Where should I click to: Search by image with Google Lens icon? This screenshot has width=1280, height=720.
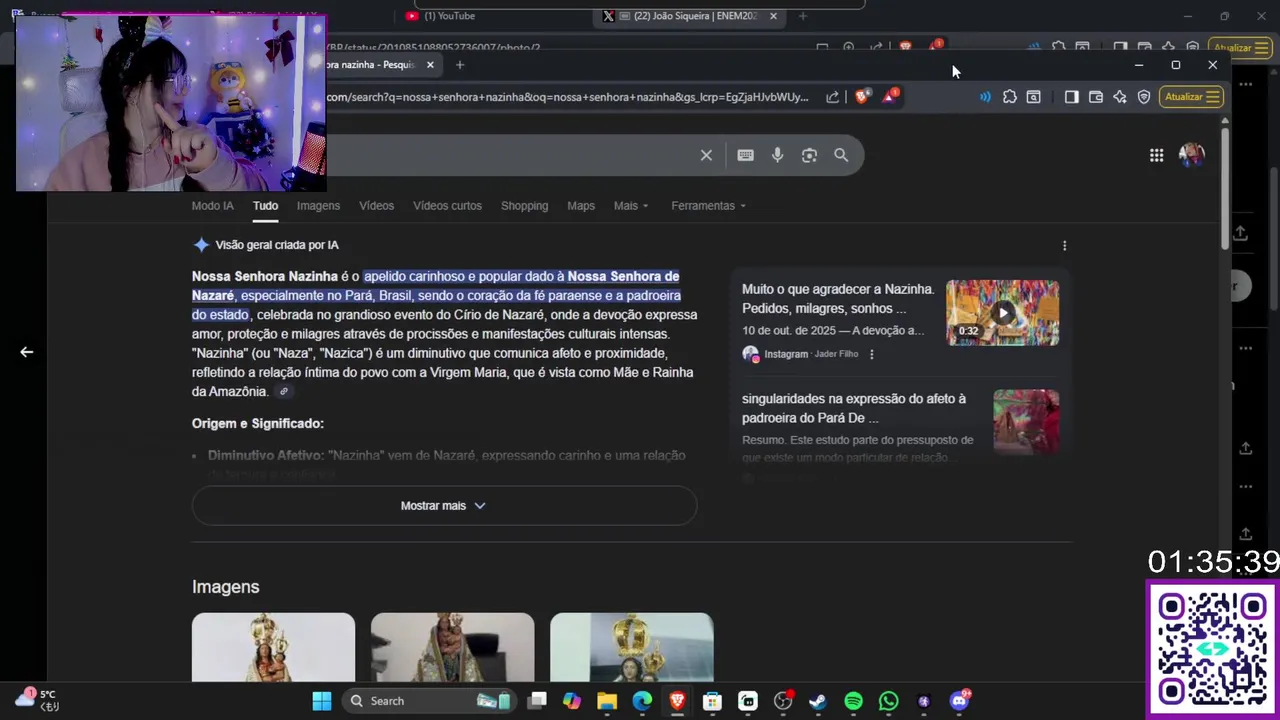pyautogui.click(x=809, y=155)
